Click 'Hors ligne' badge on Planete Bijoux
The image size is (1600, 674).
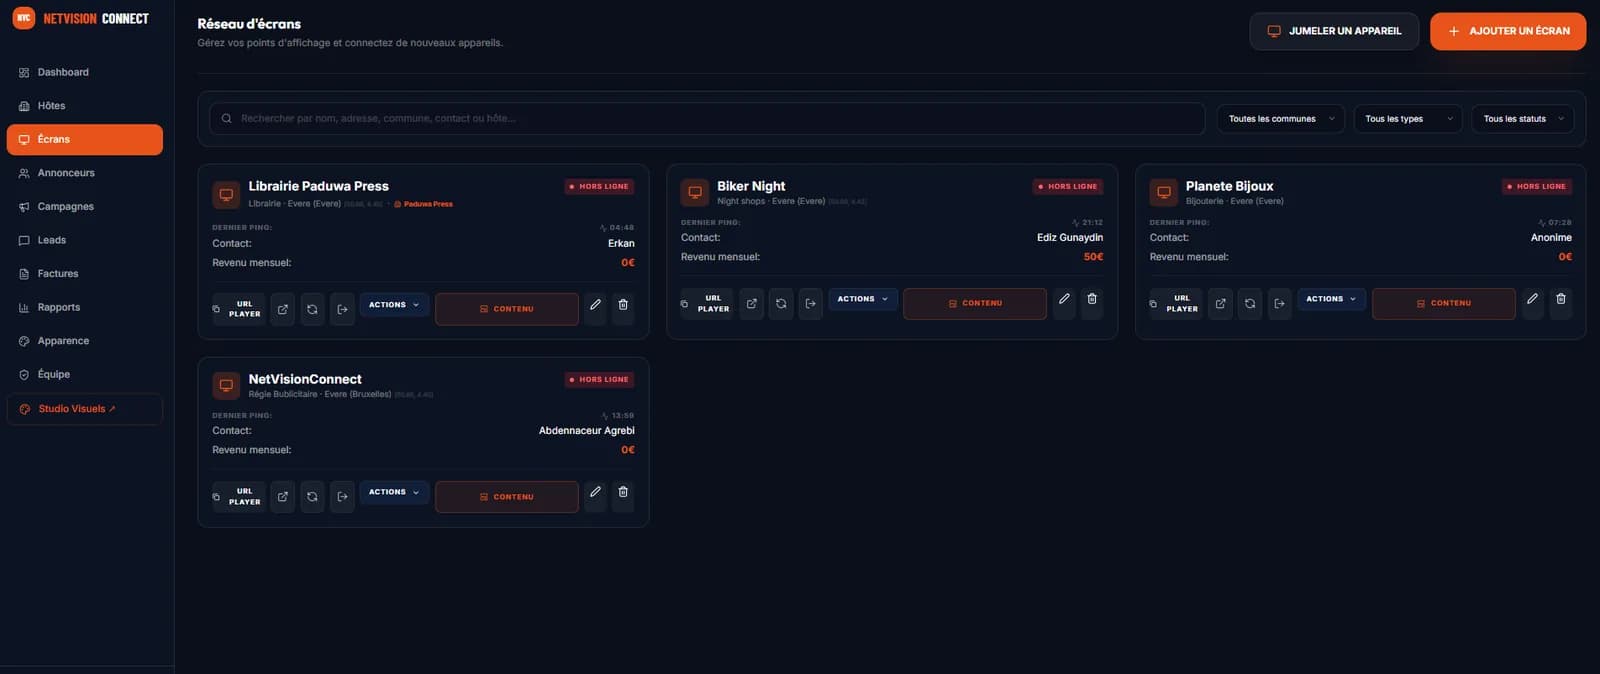pyautogui.click(x=1537, y=186)
